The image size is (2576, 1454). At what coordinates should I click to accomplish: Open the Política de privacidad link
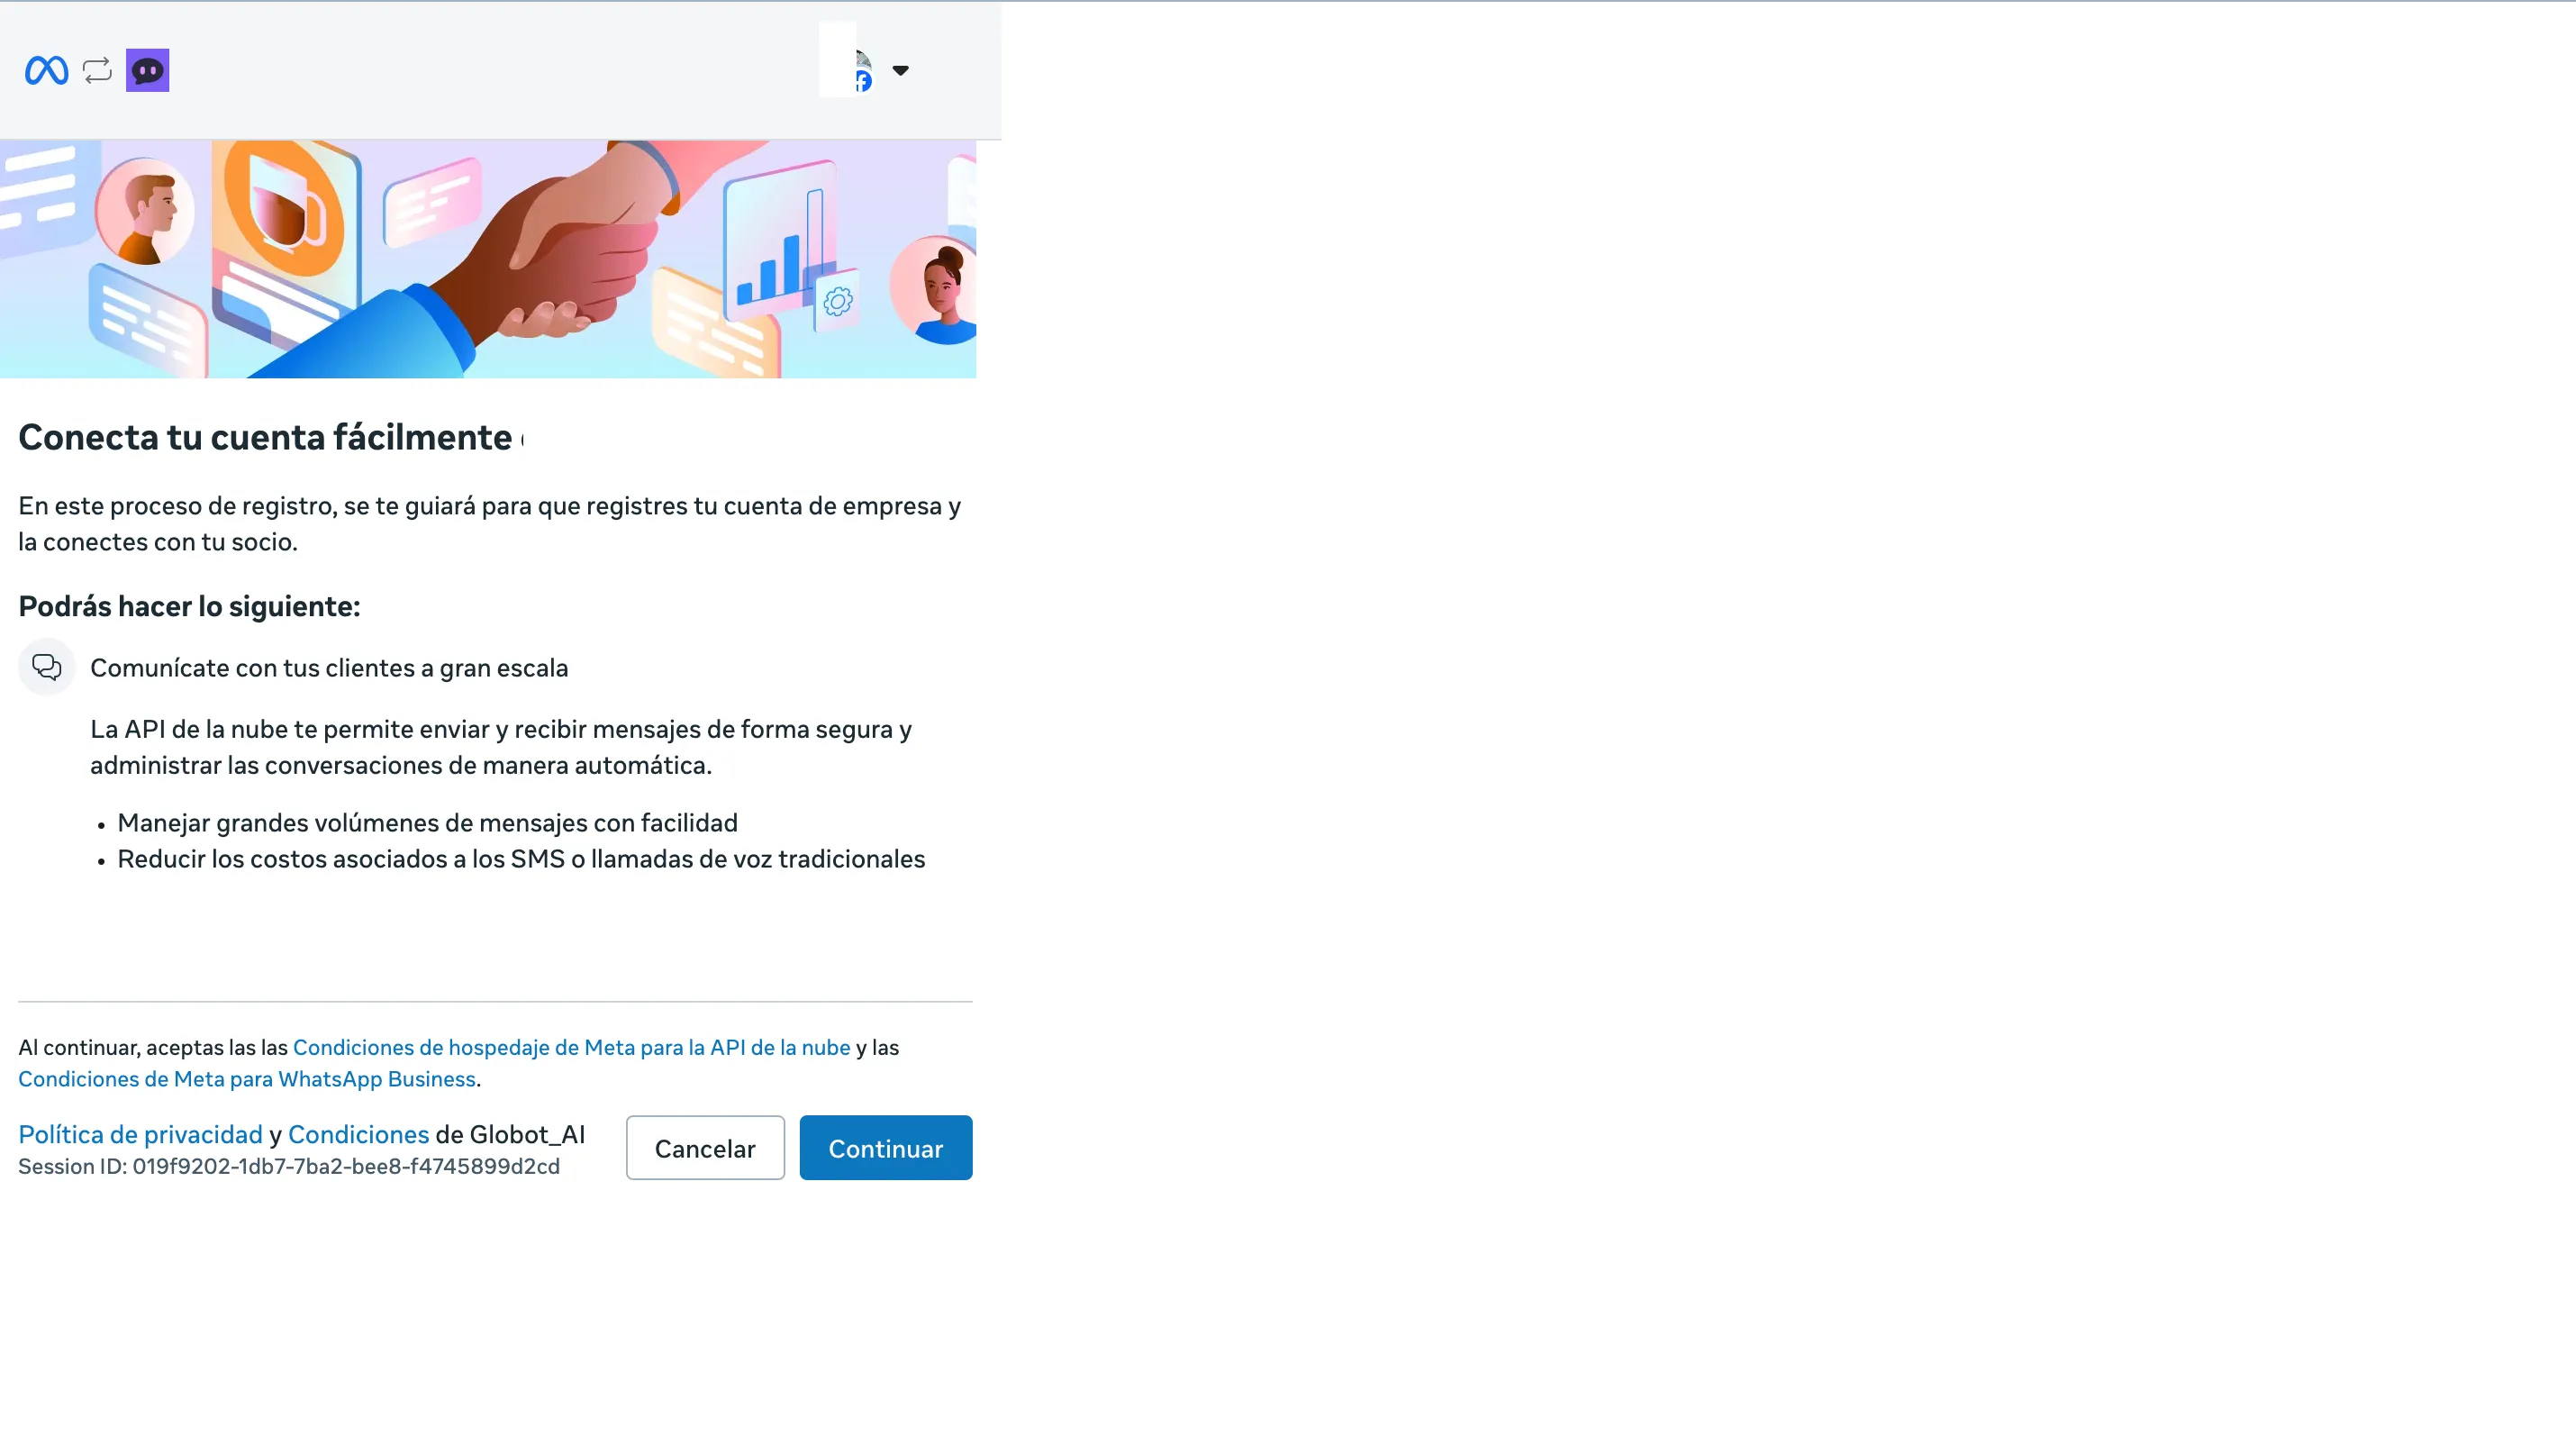[x=140, y=1134]
